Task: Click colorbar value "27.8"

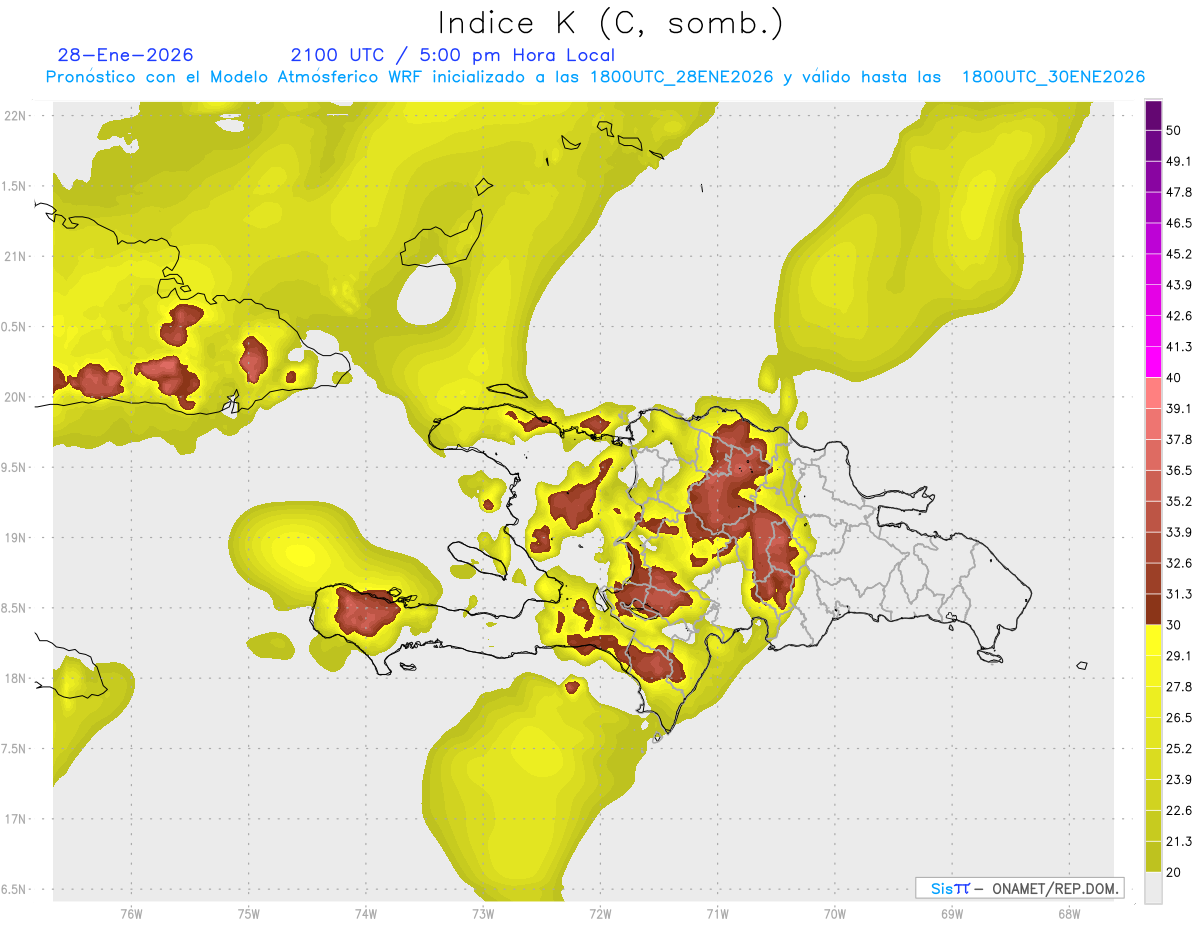Action: pos(1179,687)
